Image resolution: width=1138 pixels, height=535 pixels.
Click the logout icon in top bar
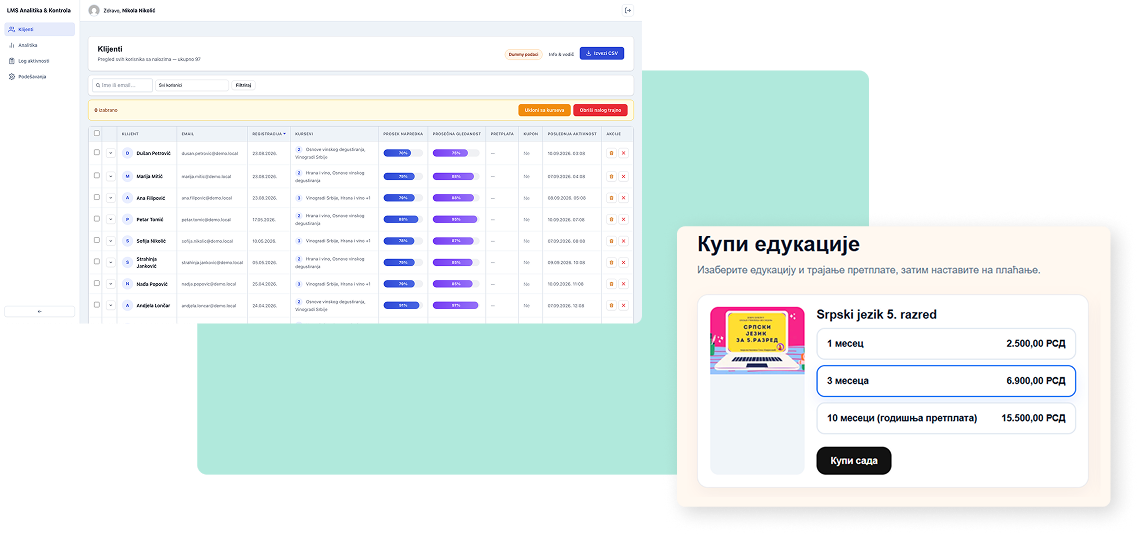pyautogui.click(x=629, y=10)
